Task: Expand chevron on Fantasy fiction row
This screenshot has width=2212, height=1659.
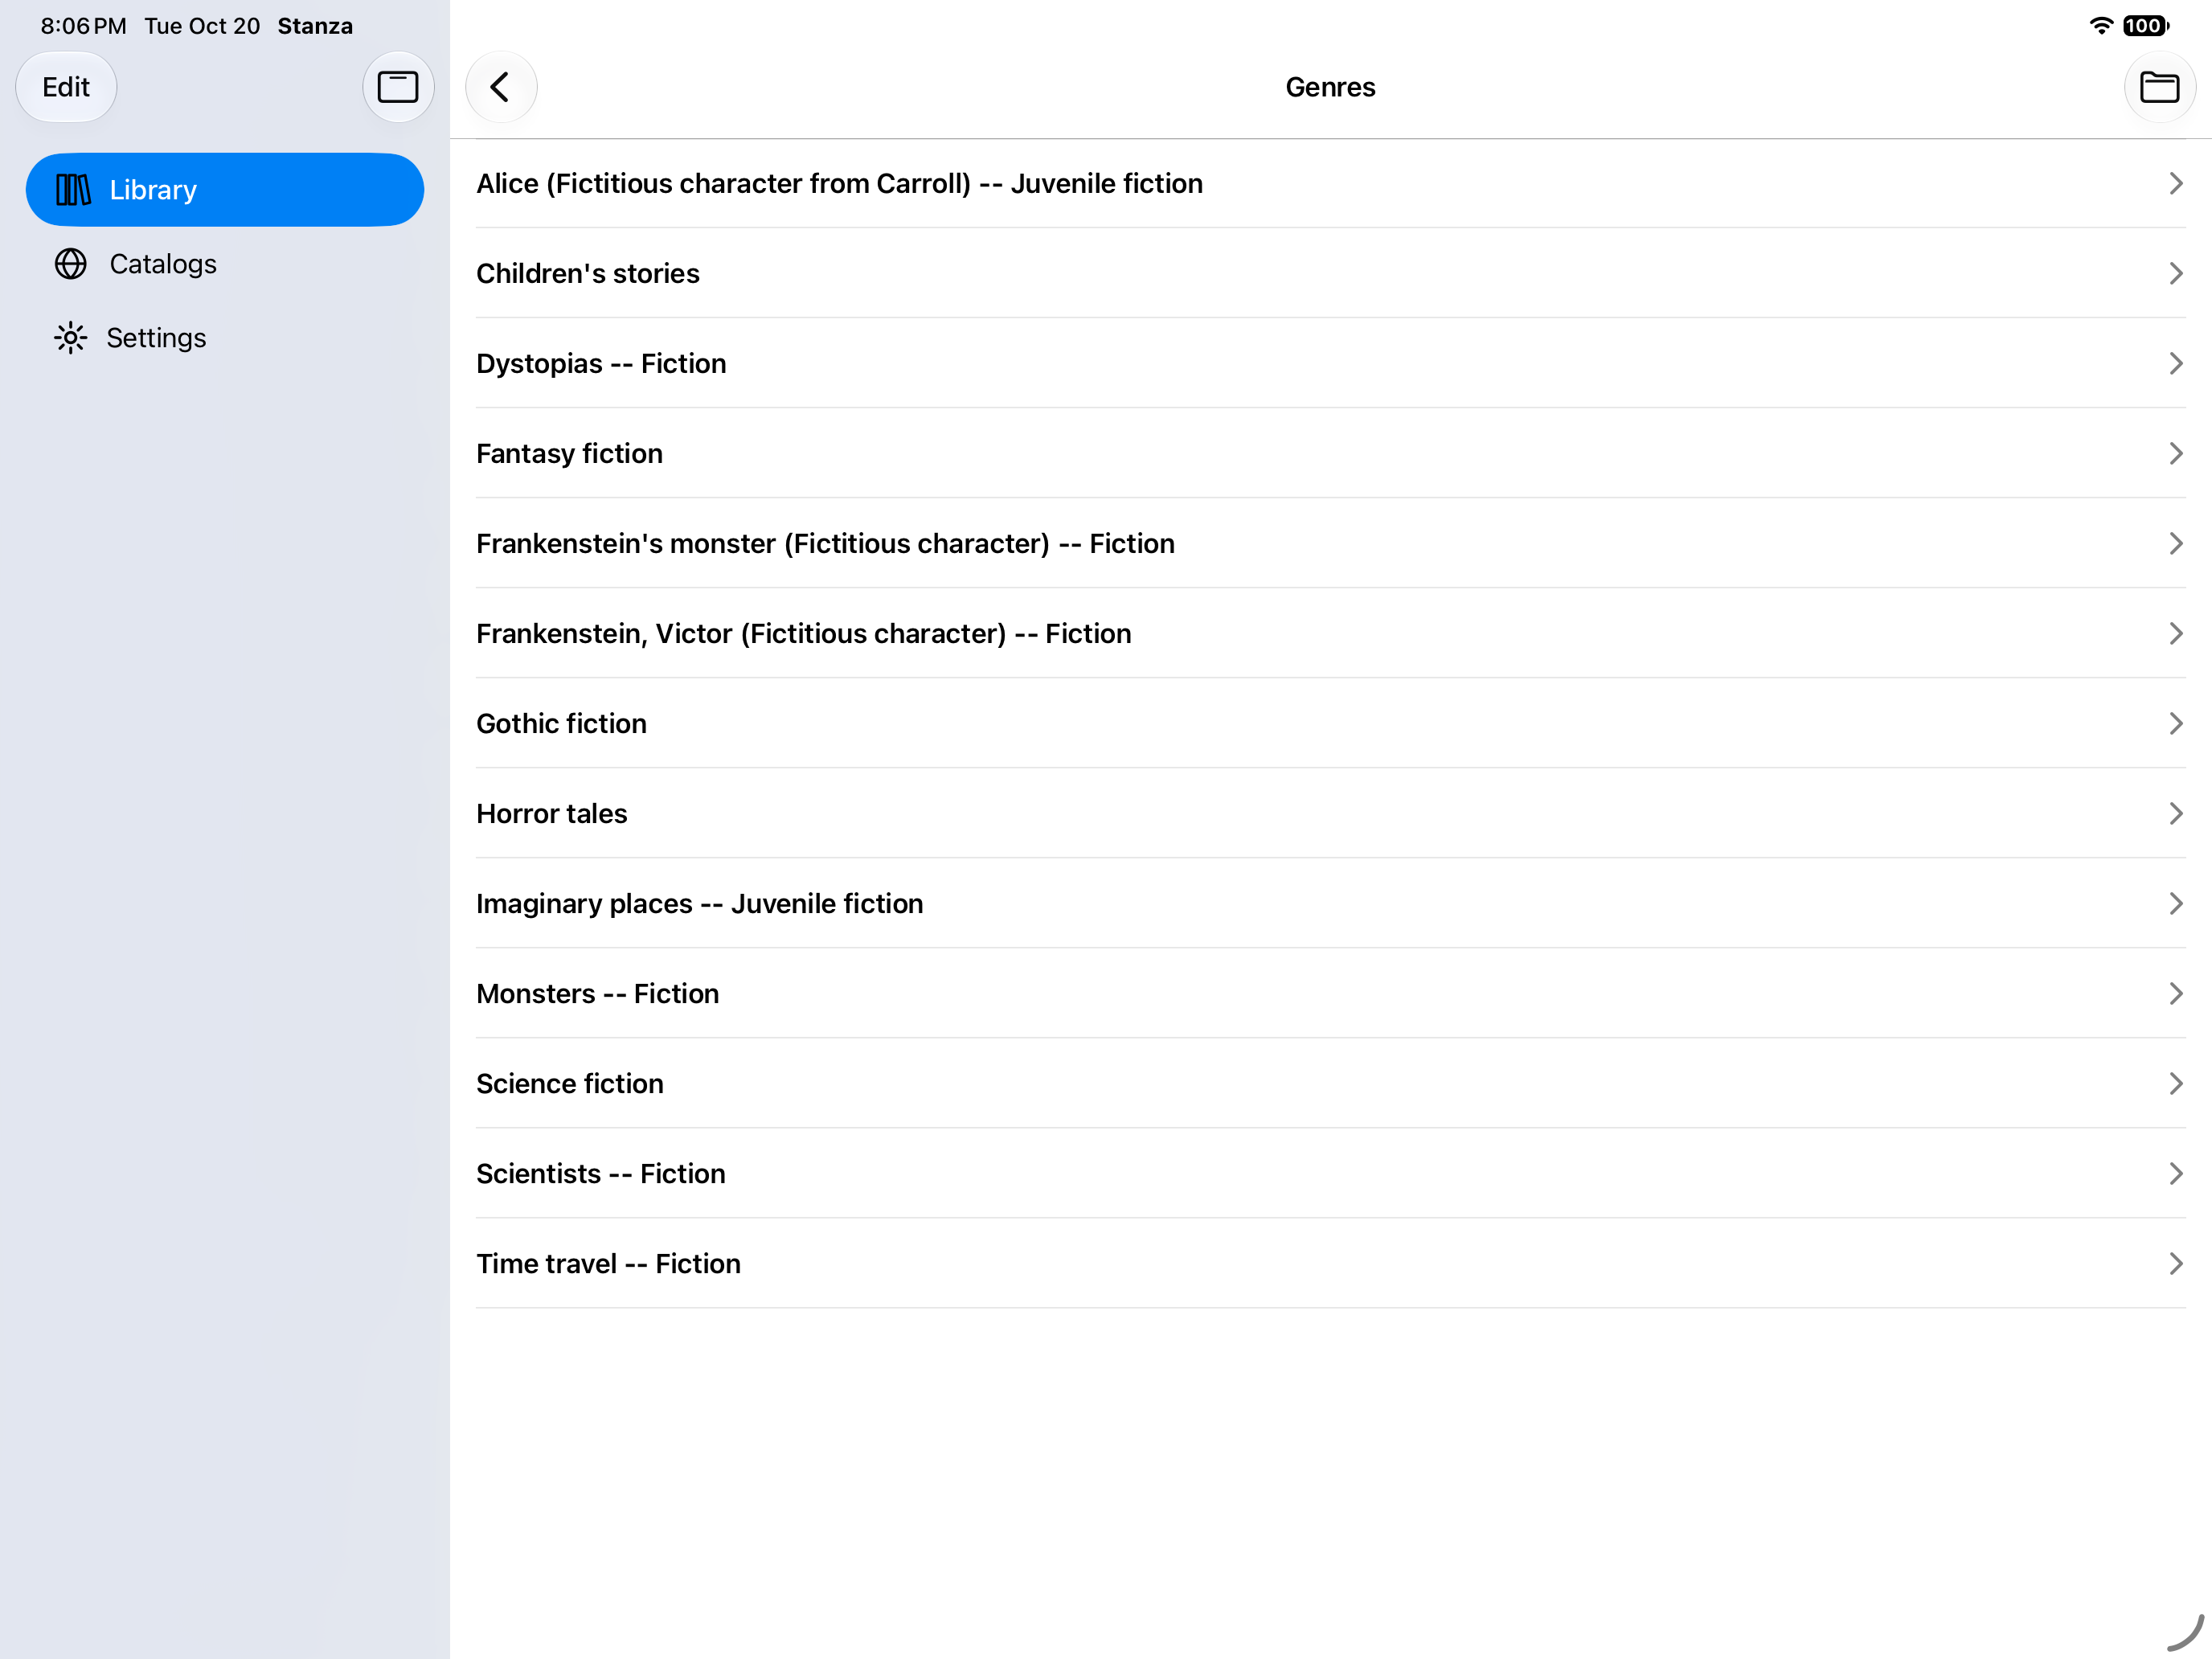Action: coord(2175,454)
